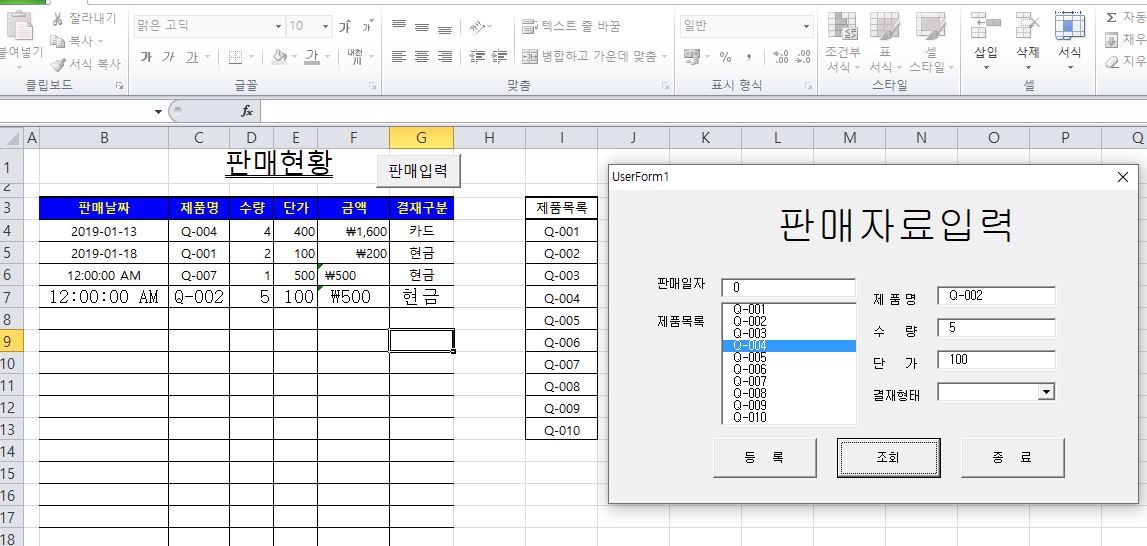Click the 판매입력 button on the sheet
This screenshot has width=1147, height=546.
[x=418, y=170]
